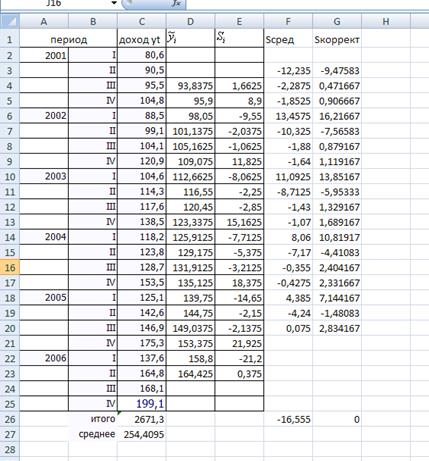The height and width of the screenshot is (461, 429).
Task: Click corrected value 10,81917
Action: [x=337, y=237]
